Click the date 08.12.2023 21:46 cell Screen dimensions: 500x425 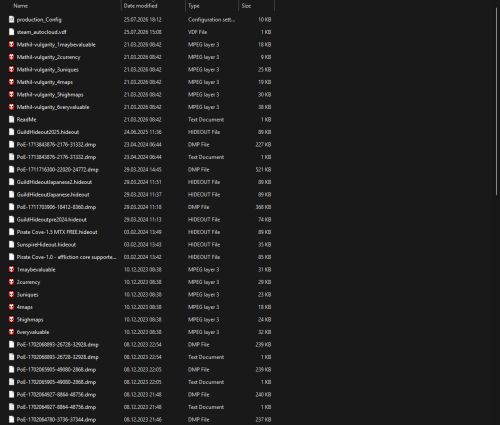tap(143, 420)
